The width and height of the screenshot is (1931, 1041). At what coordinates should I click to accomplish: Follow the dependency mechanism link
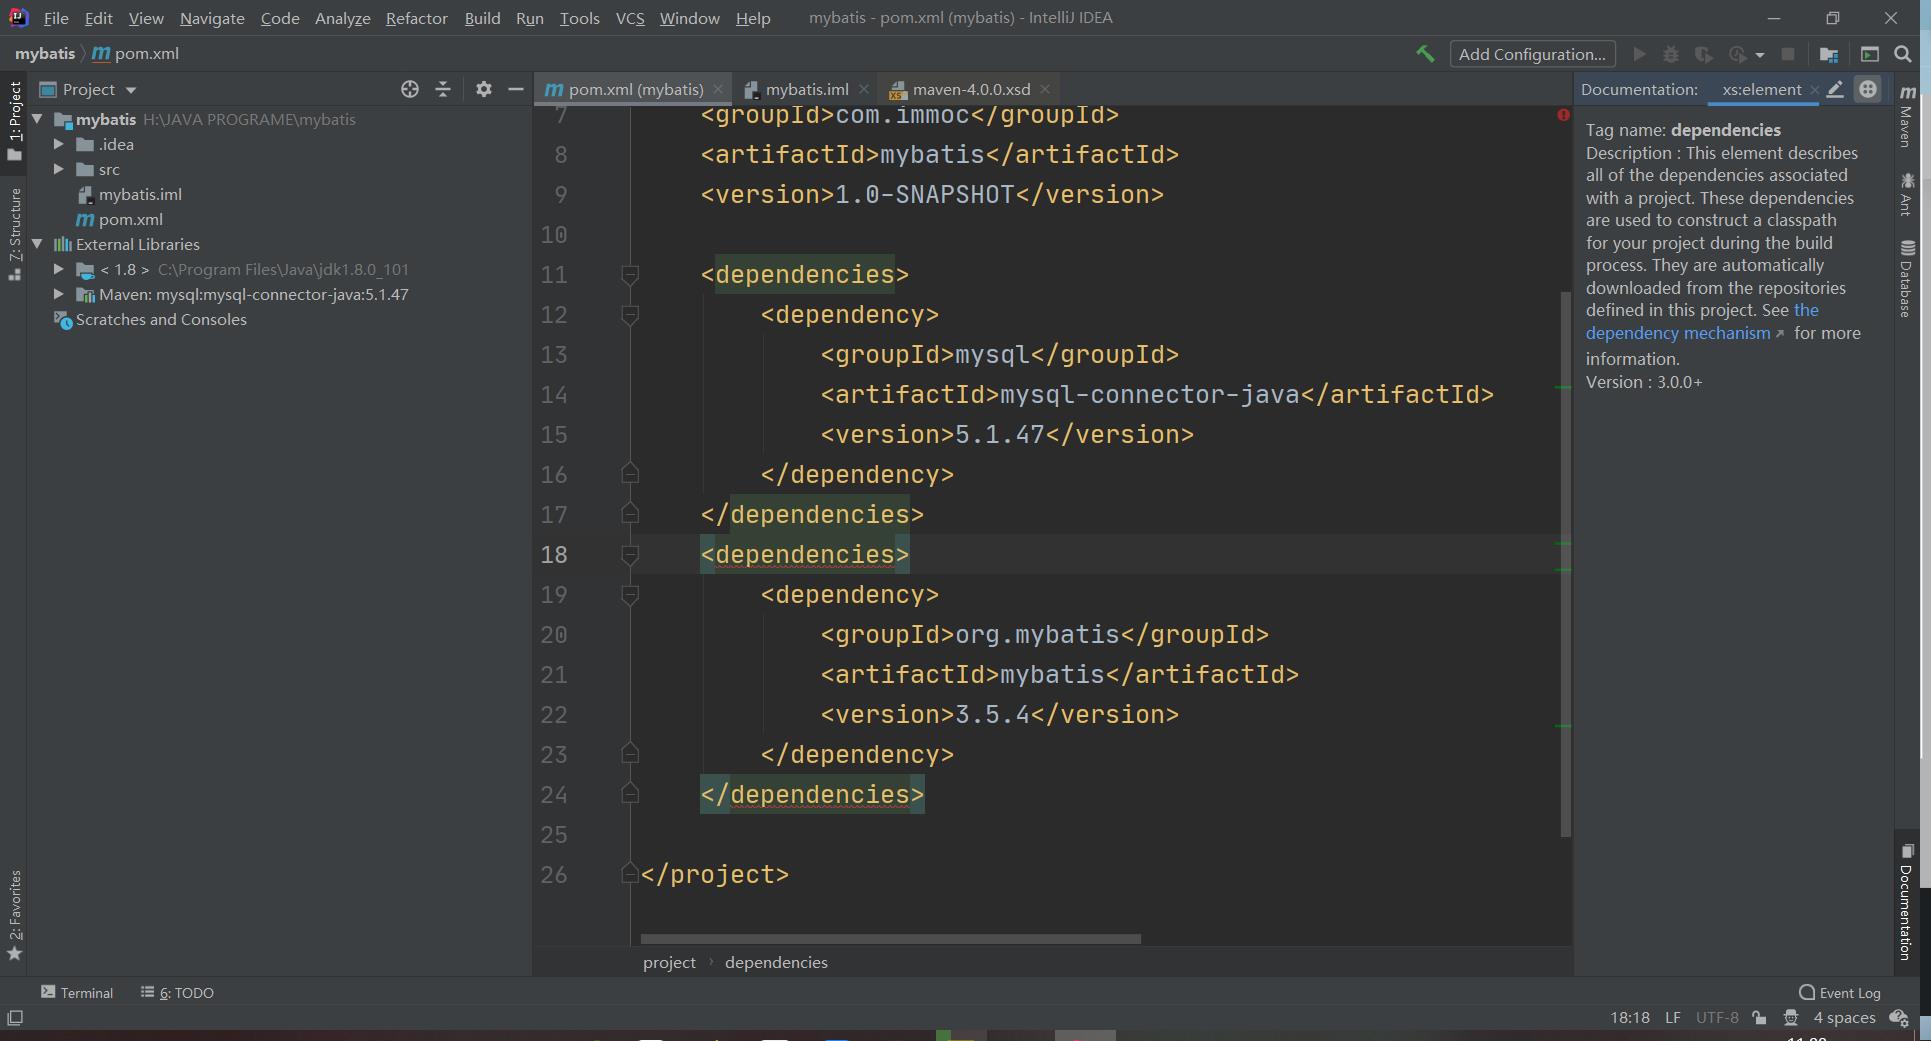click(x=1678, y=333)
